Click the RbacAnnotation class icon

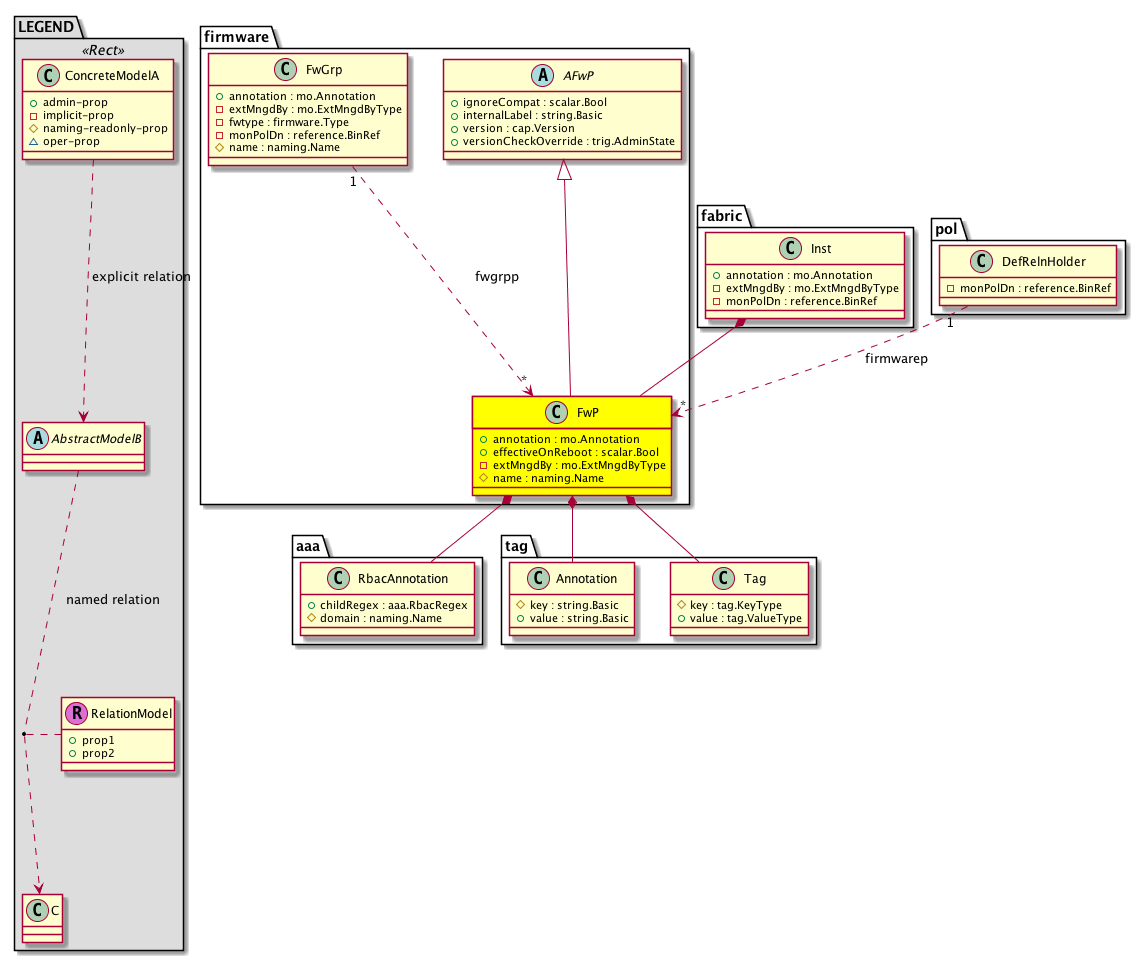(x=342, y=578)
